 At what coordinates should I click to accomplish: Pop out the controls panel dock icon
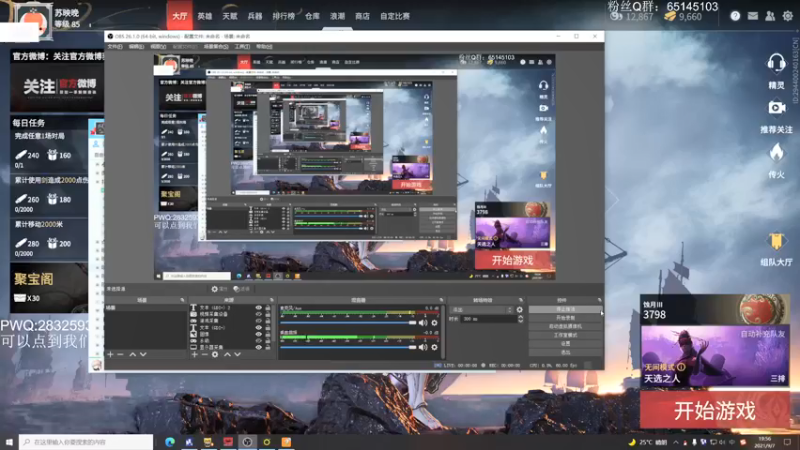click(x=599, y=300)
